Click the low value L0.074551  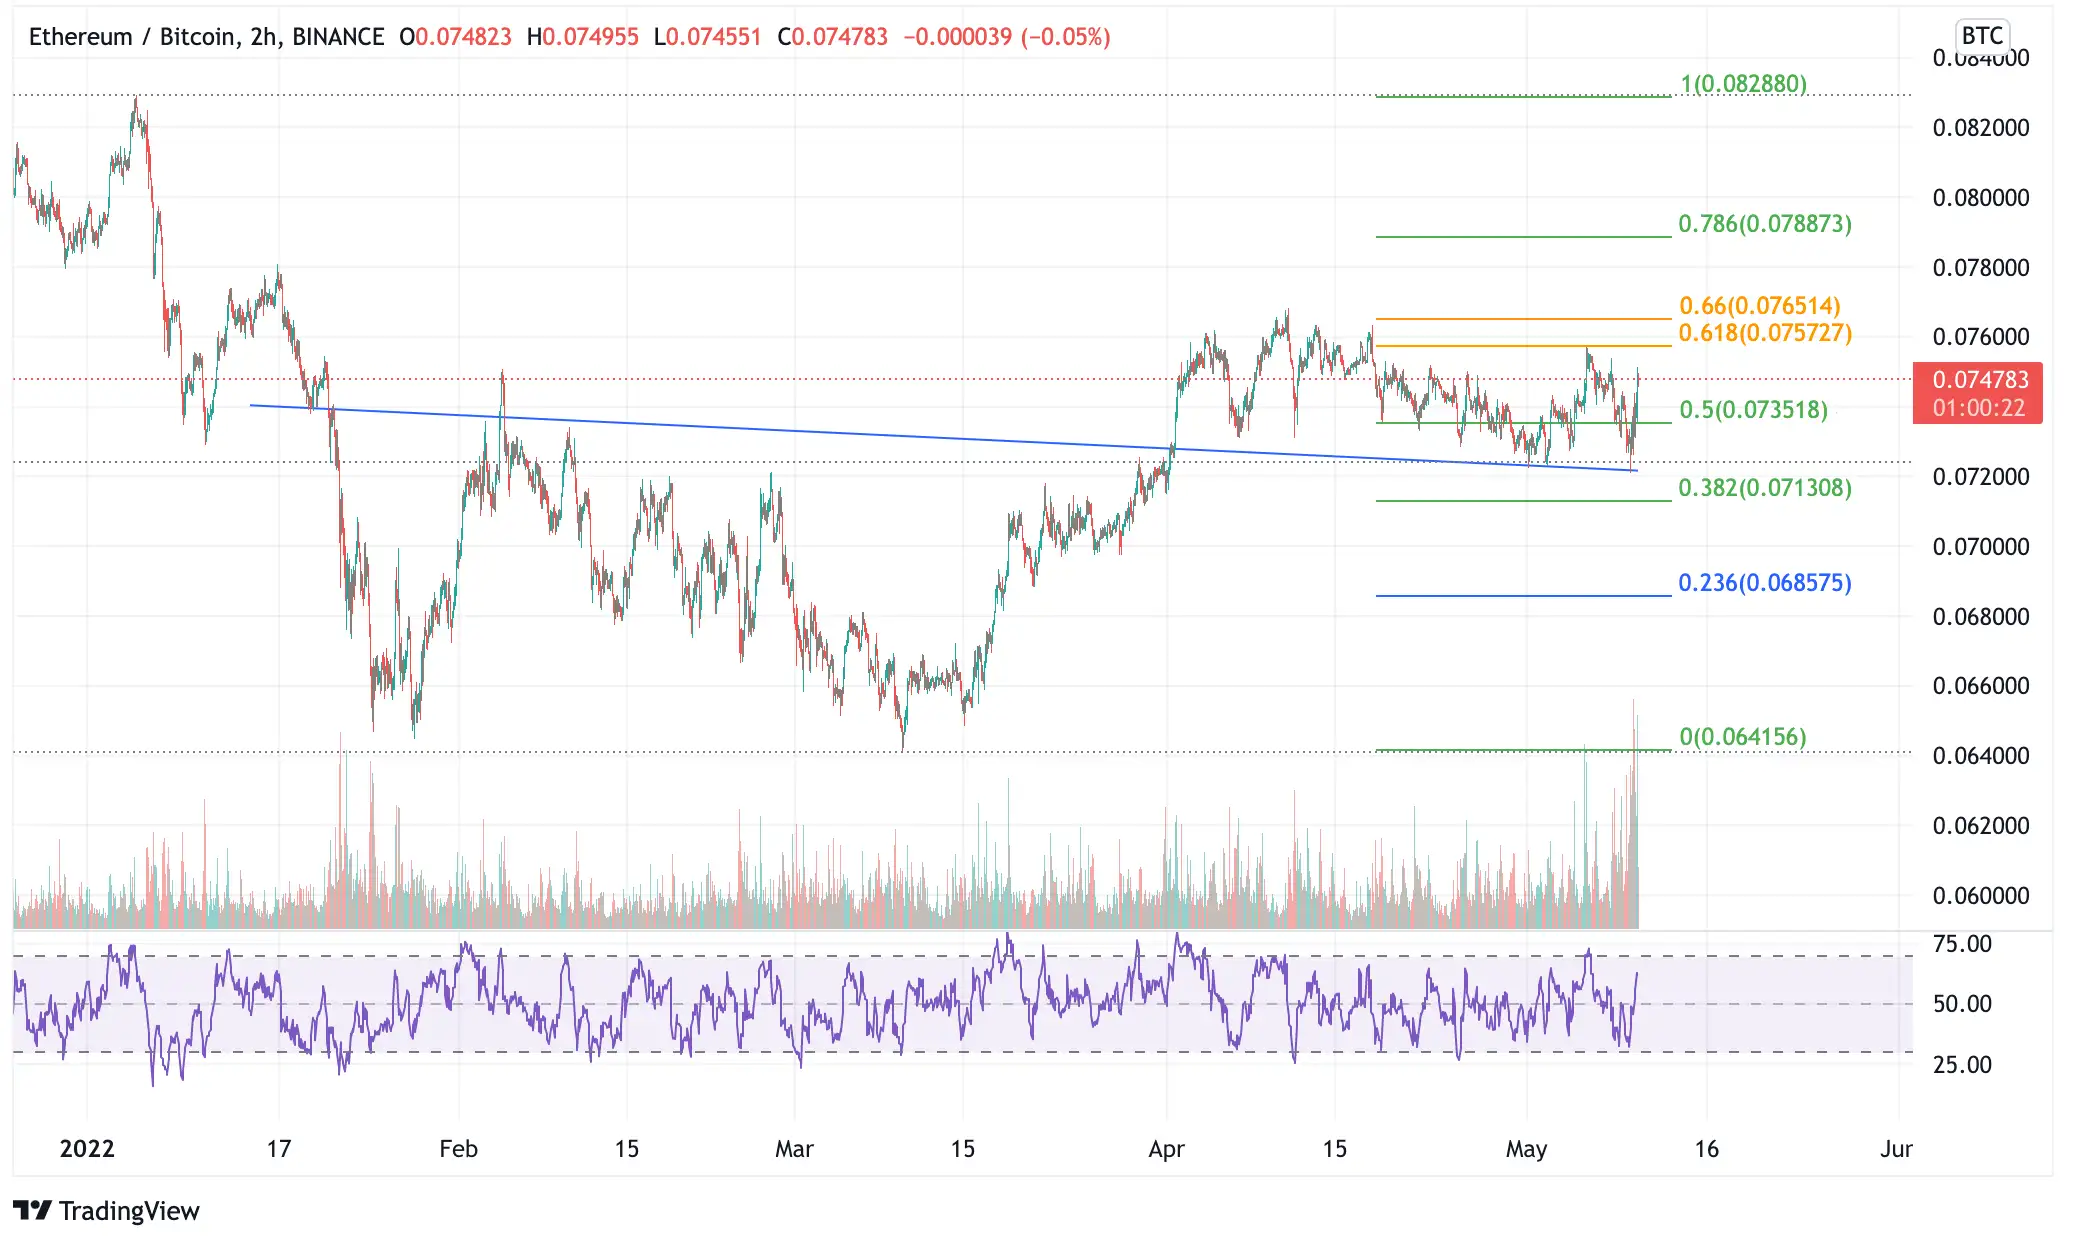click(x=707, y=37)
